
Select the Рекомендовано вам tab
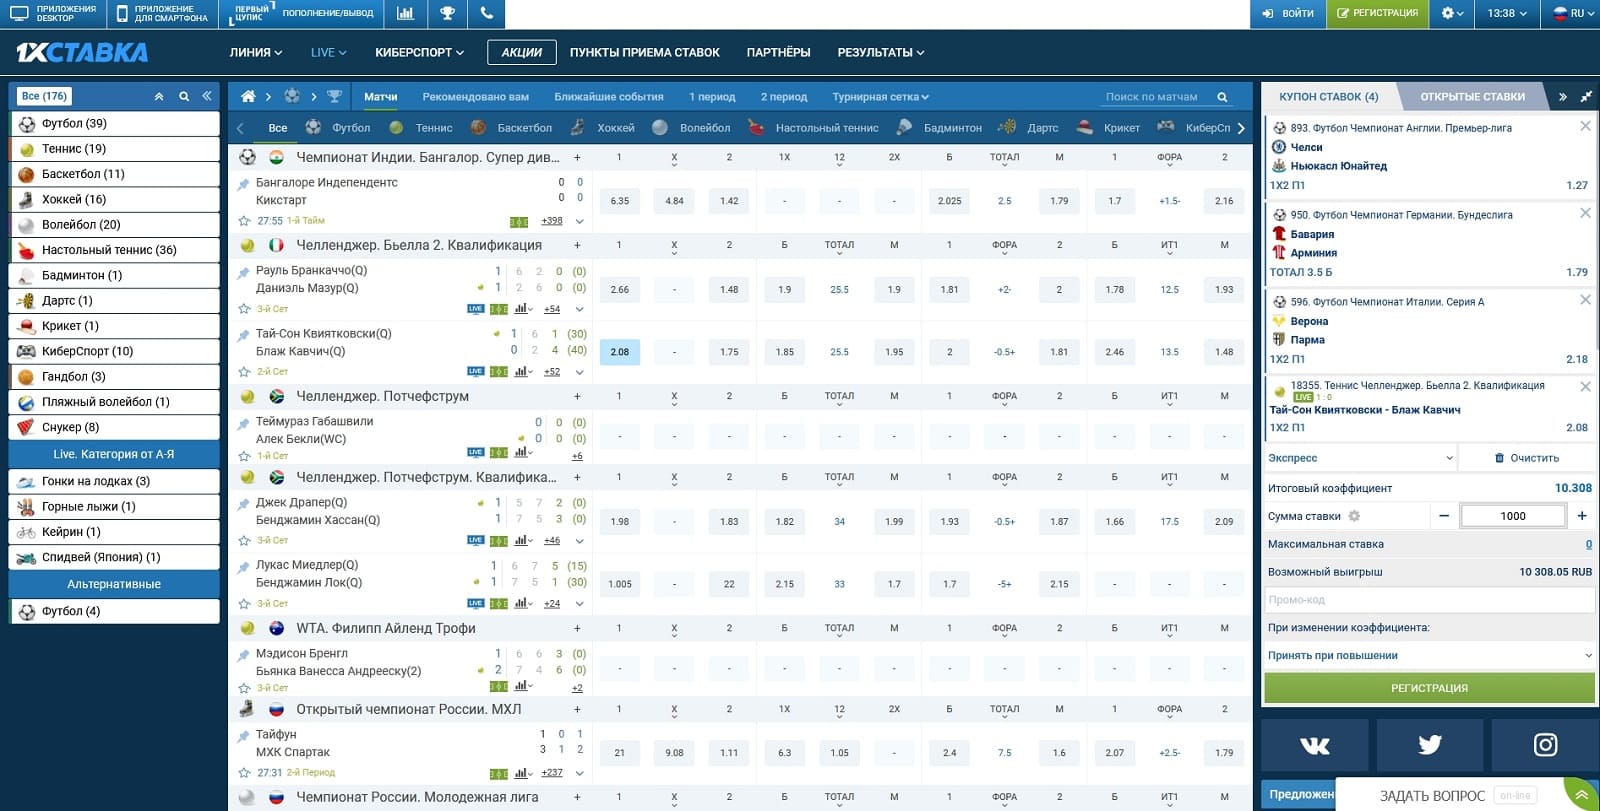476,97
